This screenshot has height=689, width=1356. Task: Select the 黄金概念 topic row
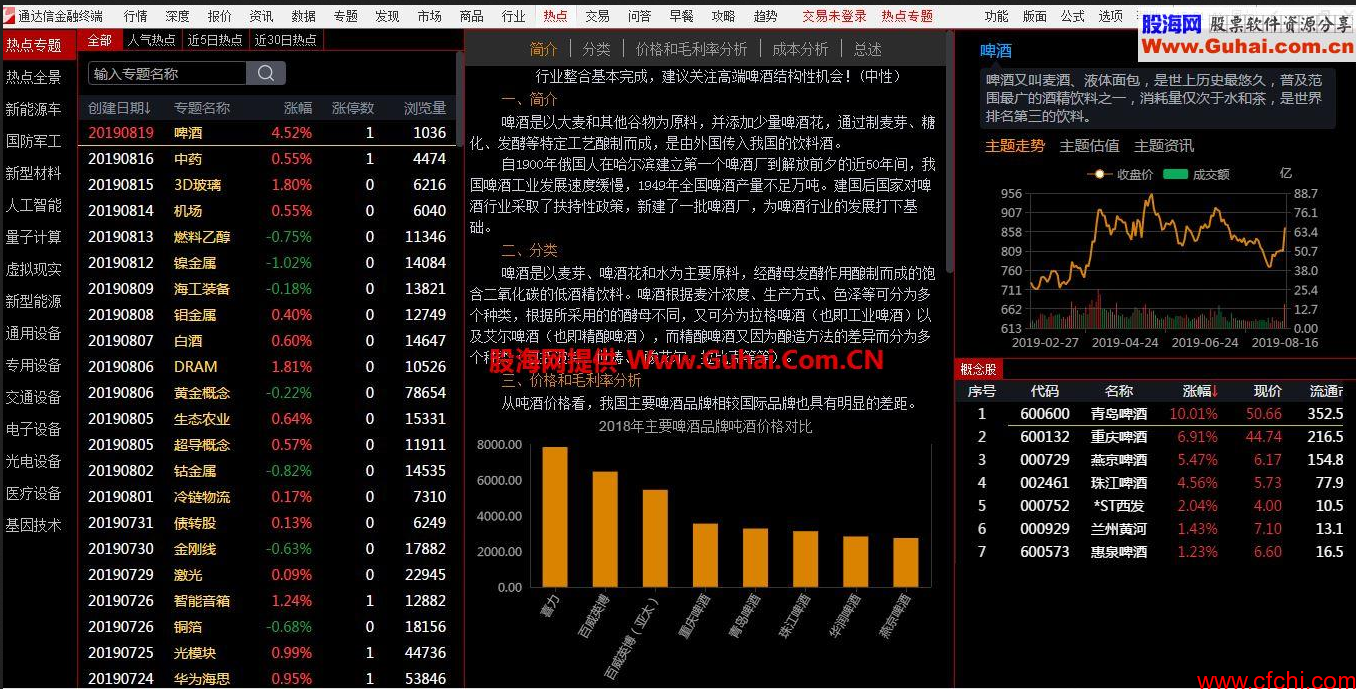(267, 392)
